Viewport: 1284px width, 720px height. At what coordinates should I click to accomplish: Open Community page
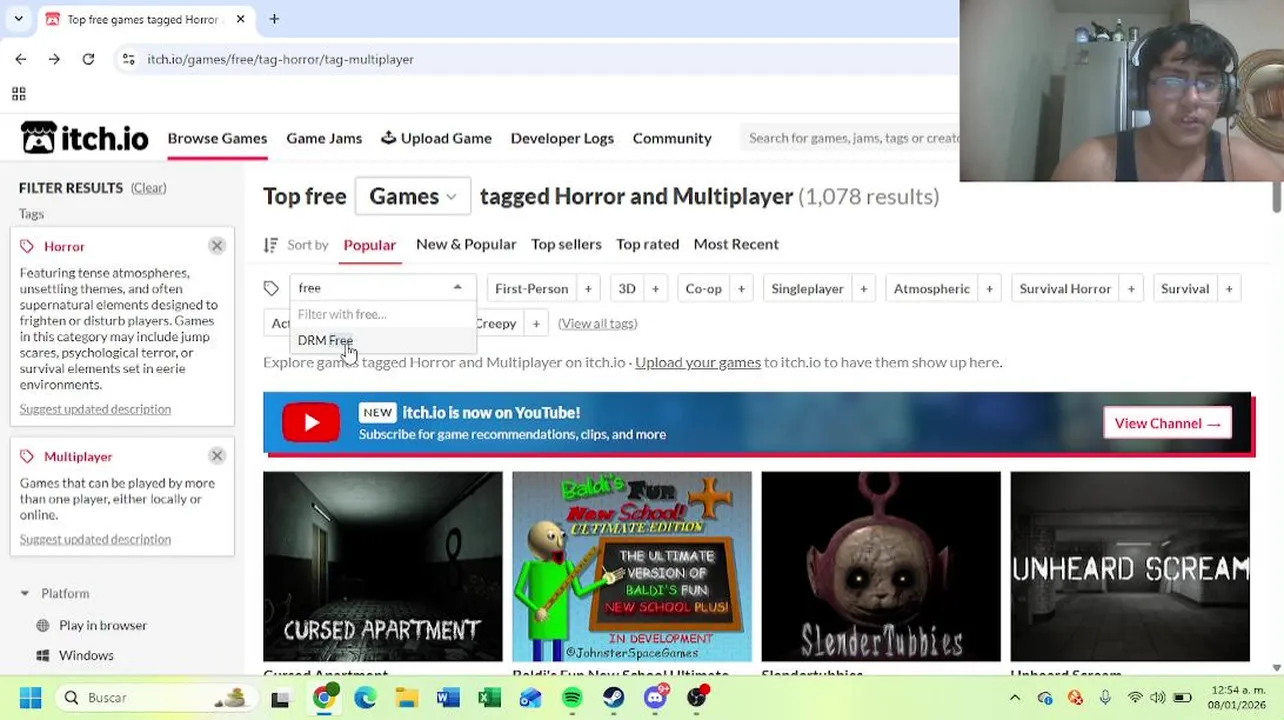(672, 138)
